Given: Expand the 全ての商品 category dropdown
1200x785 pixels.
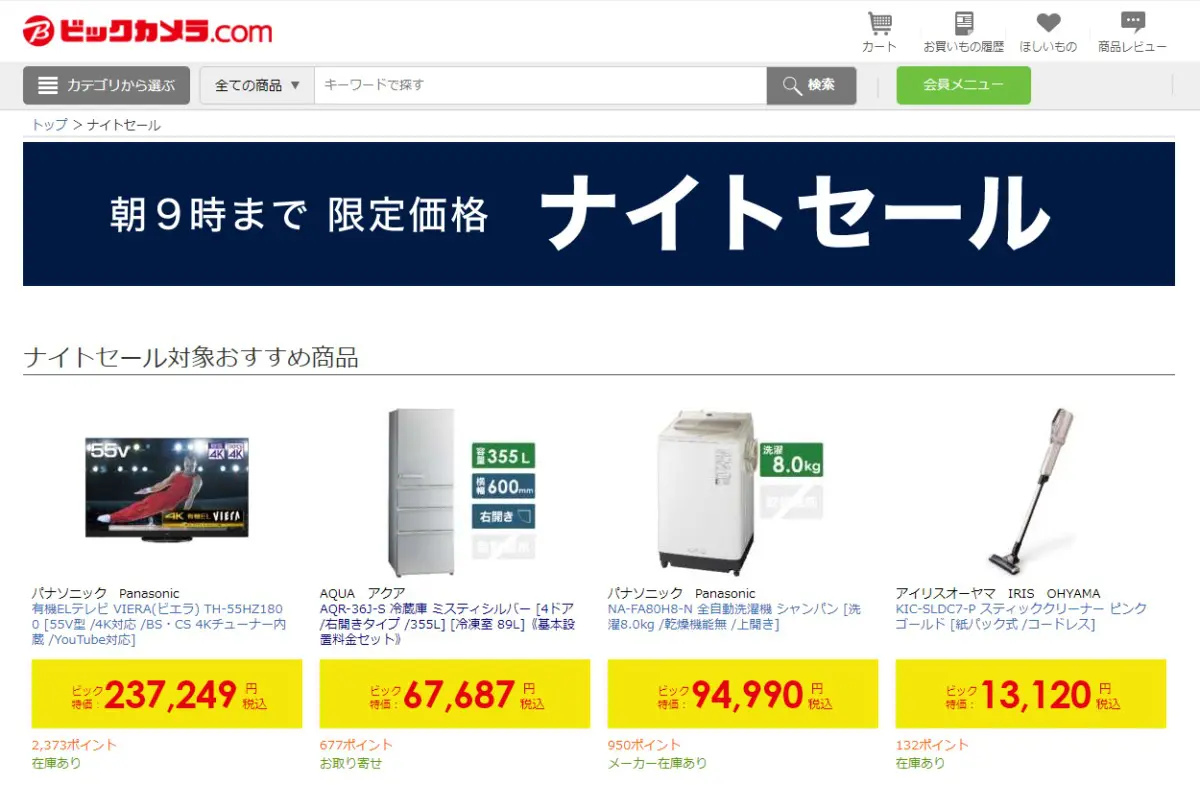Looking at the screenshot, I should [258, 85].
